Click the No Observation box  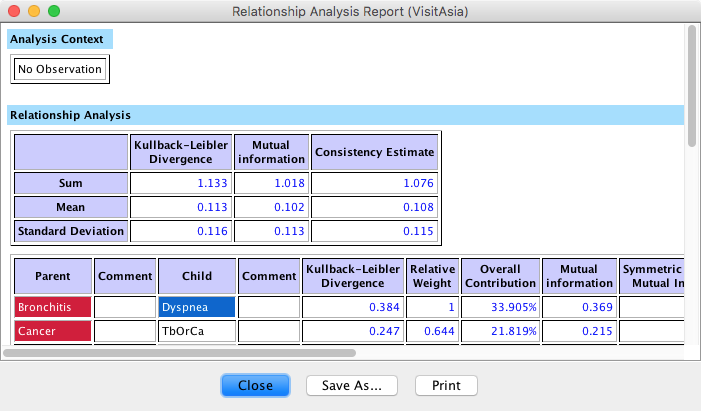[x=60, y=69]
